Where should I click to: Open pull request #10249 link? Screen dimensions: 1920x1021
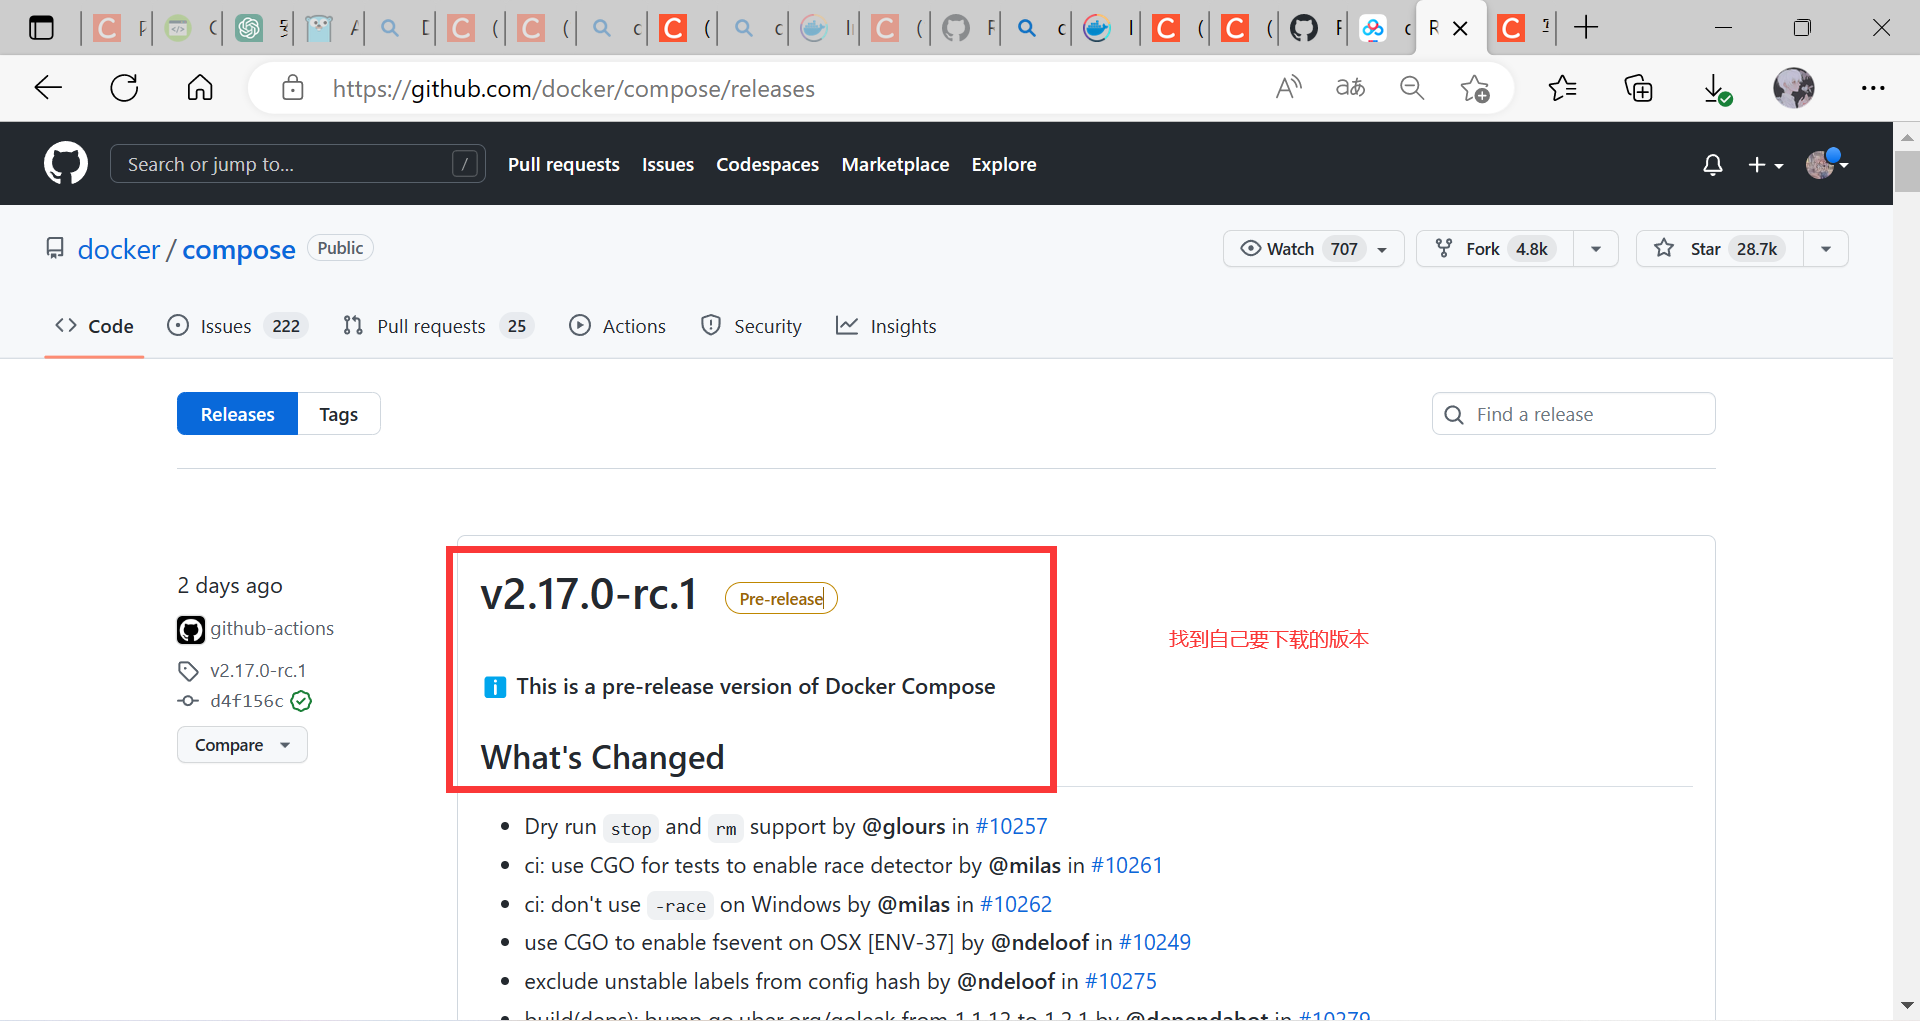pos(1155,943)
